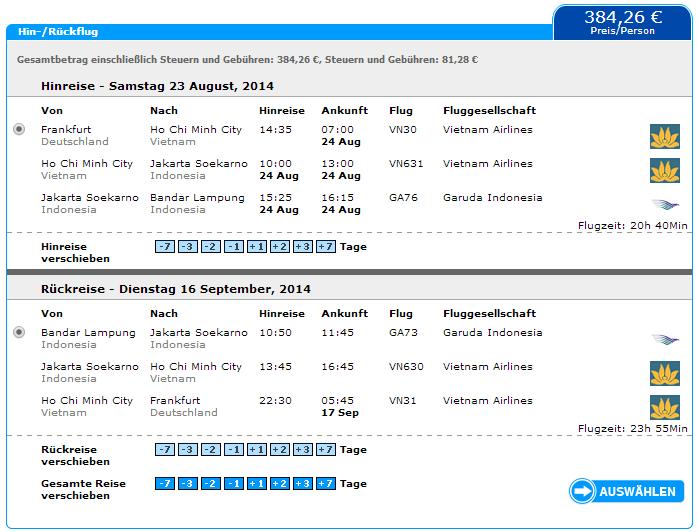Shift Rückreise by -2 days
This screenshot has width=698, height=532.
click(211, 450)
